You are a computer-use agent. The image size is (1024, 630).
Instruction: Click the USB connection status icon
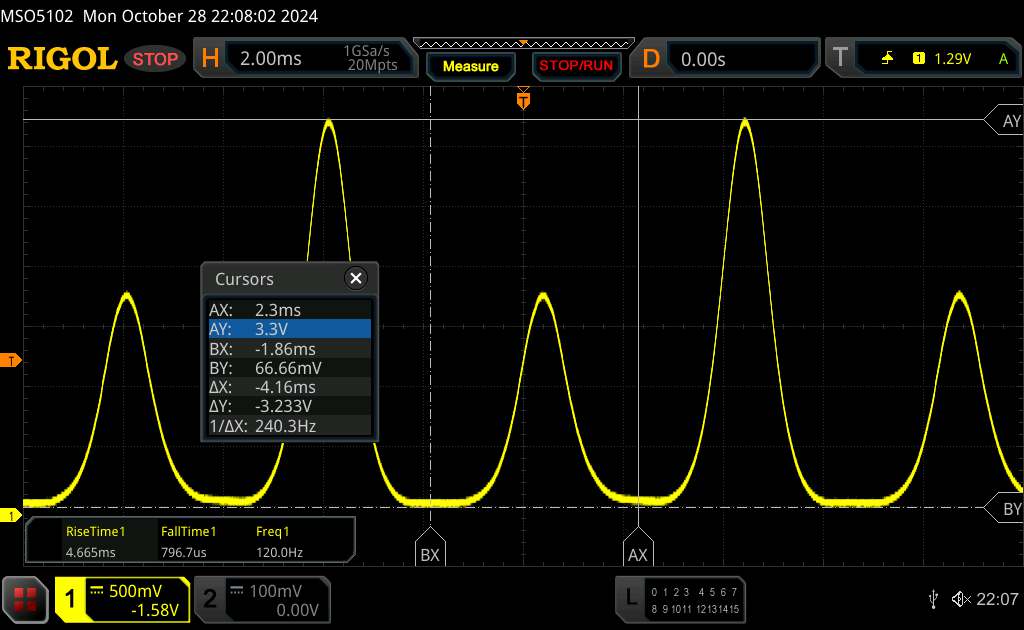[x=934, y=598]
